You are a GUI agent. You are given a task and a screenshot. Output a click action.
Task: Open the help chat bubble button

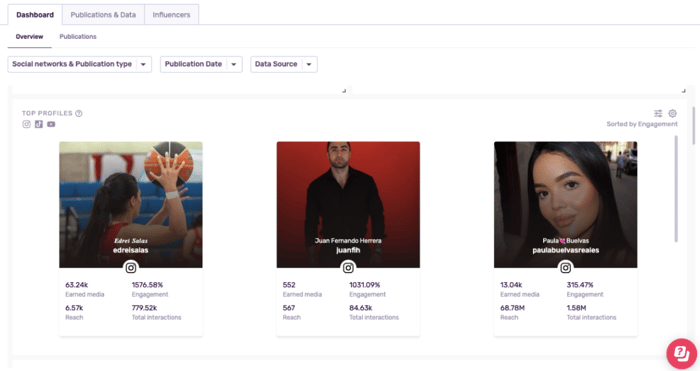point(681,353)
